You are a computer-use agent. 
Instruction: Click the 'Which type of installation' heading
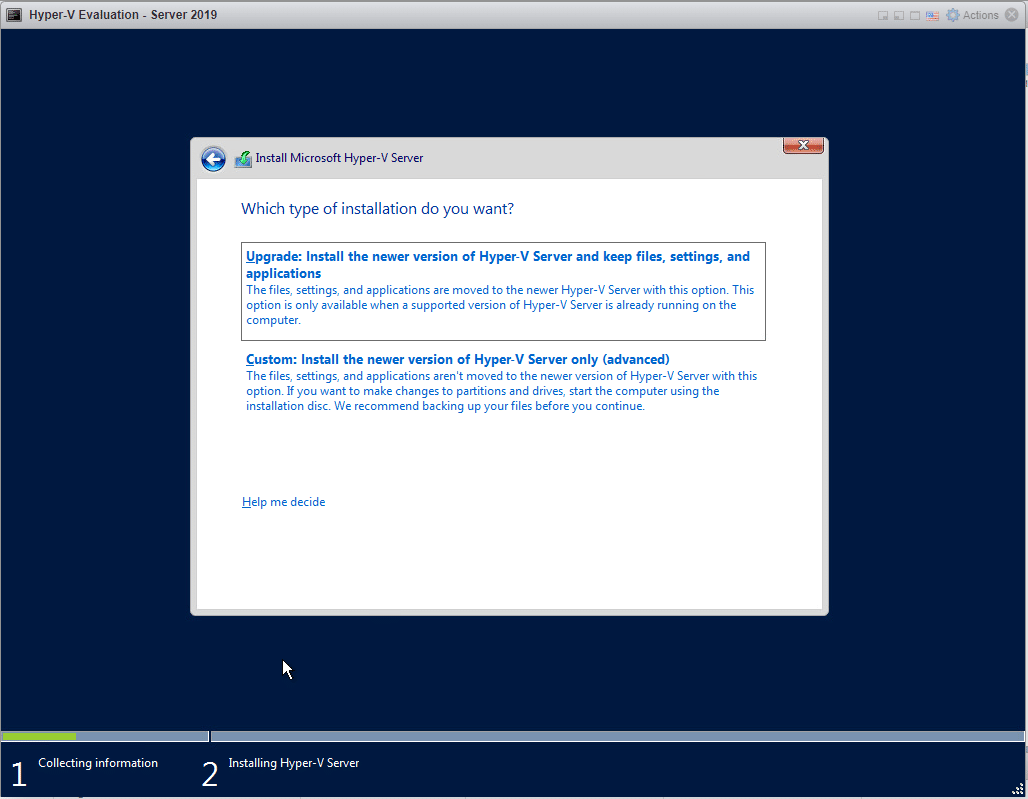tap(378, 209)
